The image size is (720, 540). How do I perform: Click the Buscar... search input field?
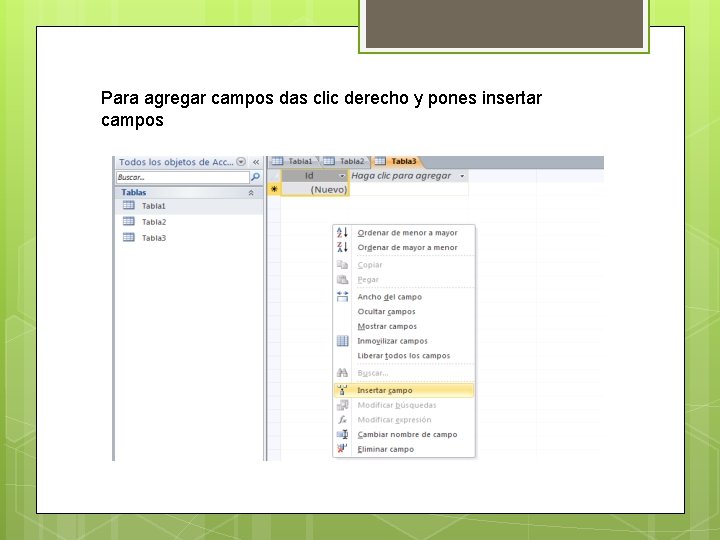pyautogui.click(x=182, y=177)
